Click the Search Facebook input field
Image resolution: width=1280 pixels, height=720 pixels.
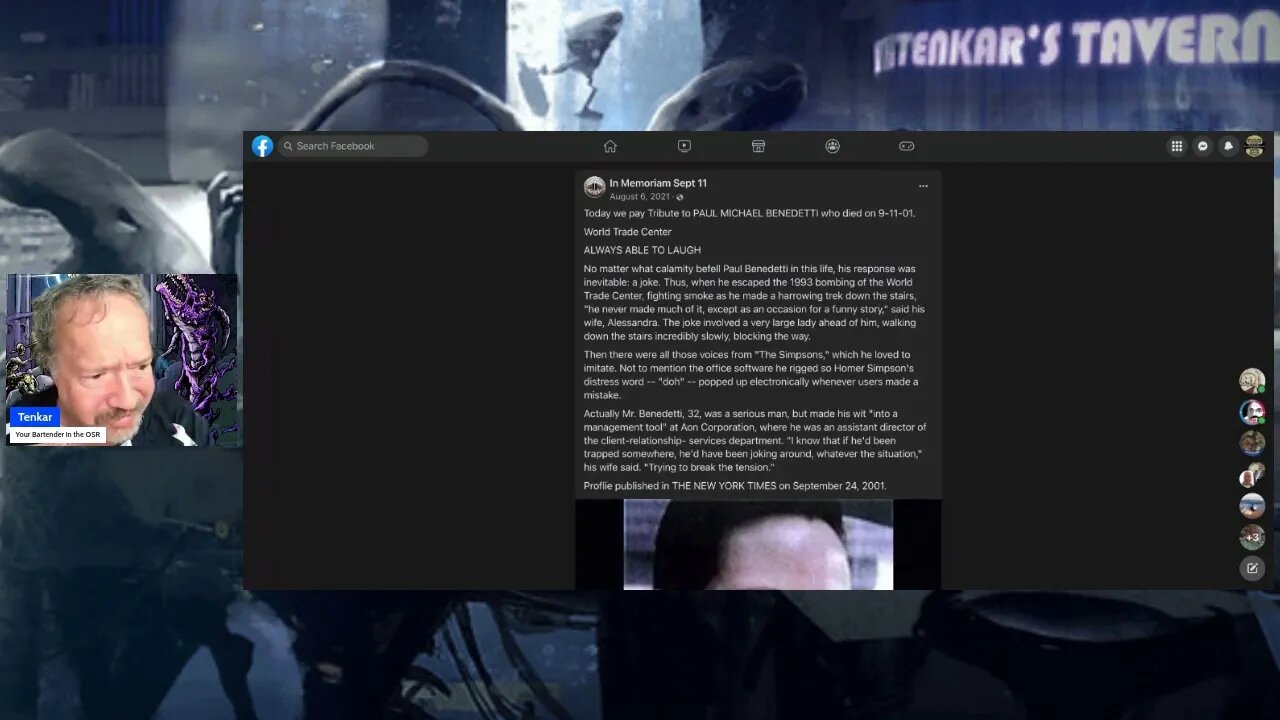pyautogui.click(x=353, y=146)
